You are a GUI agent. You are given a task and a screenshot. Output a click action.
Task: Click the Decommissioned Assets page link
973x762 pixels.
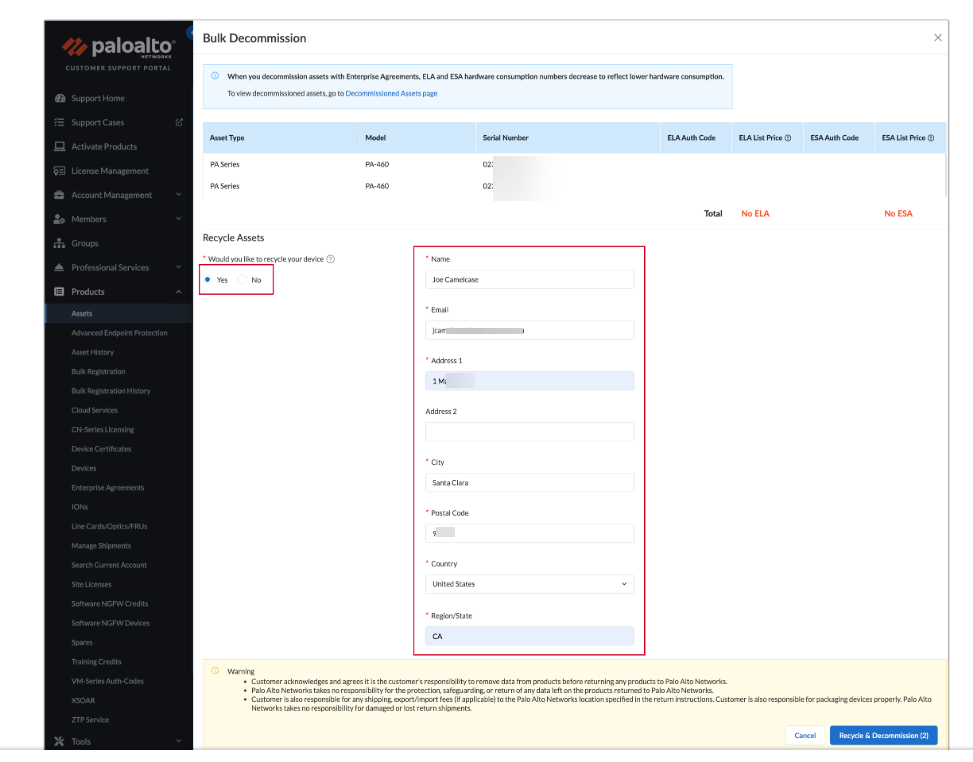391,94
